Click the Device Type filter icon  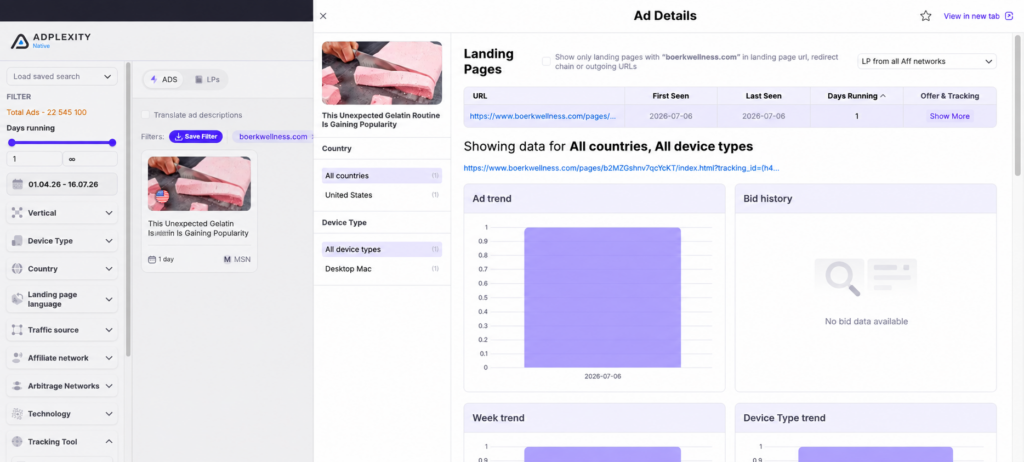tap(17, 241)
